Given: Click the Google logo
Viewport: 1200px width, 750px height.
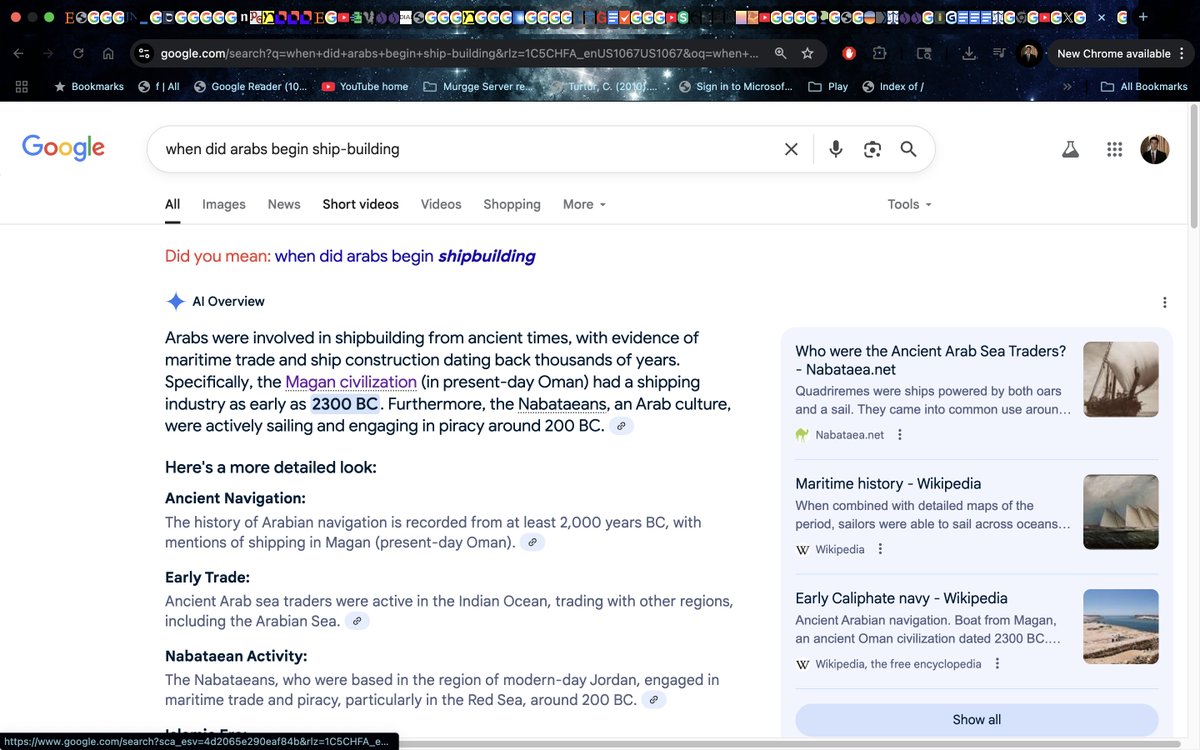Looking at the screenshot, I should click(63, 148).
